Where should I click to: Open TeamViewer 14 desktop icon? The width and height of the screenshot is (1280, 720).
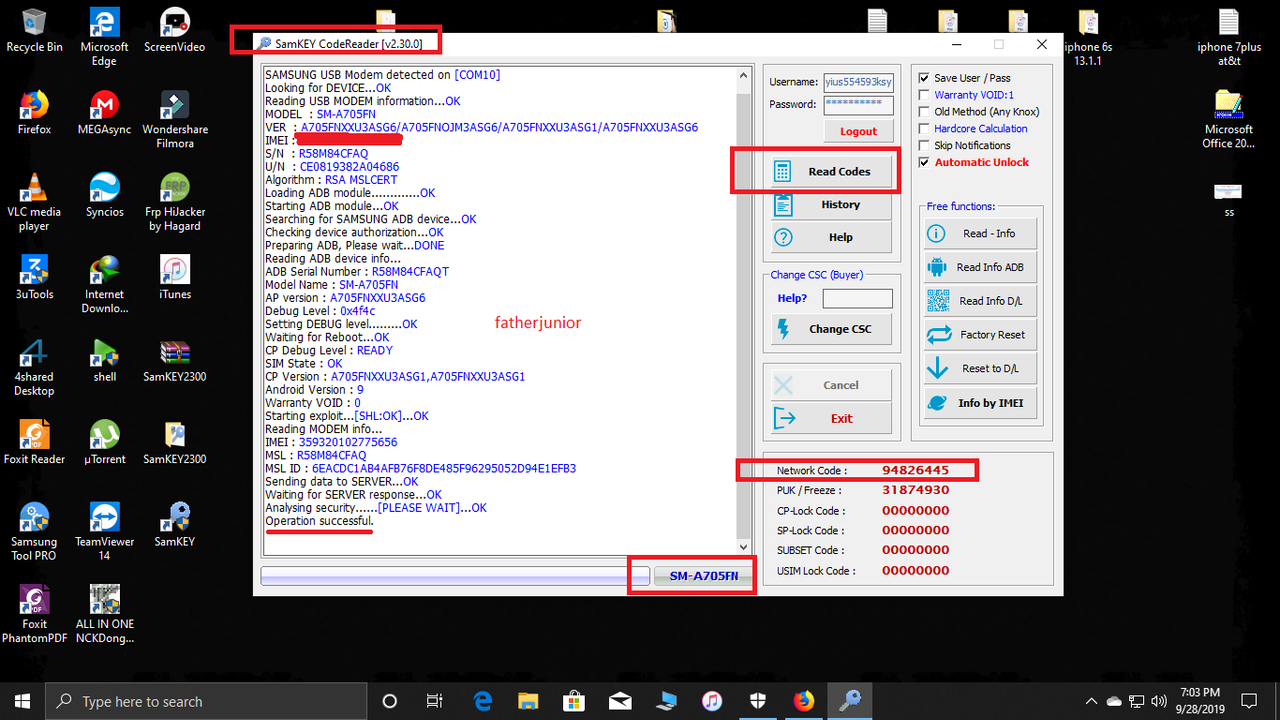104,532
